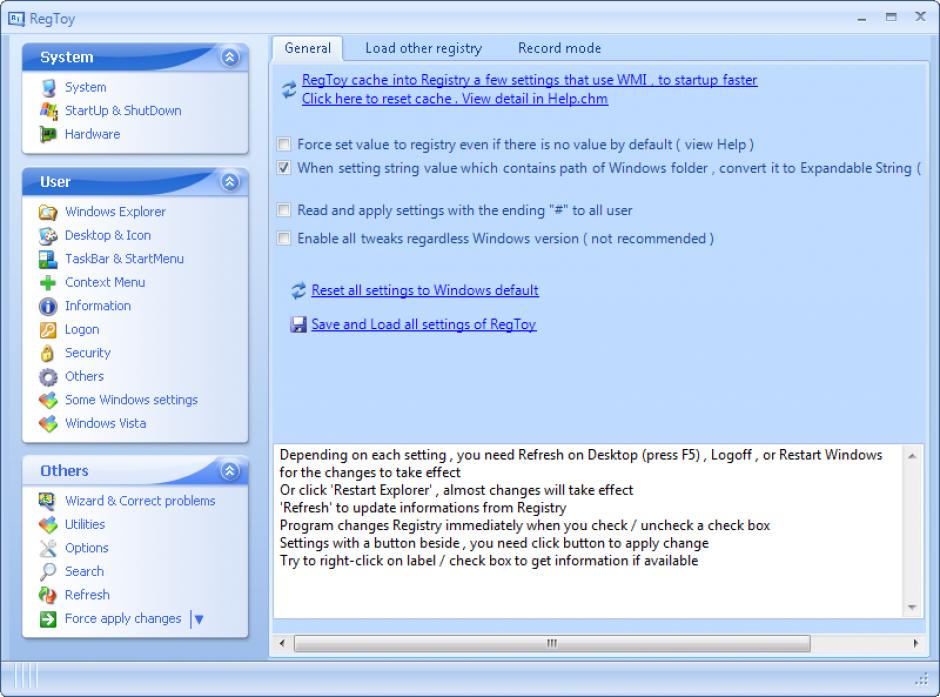Click Reset all settings to Windows default

pyautogui.click(x=424, y=291)
